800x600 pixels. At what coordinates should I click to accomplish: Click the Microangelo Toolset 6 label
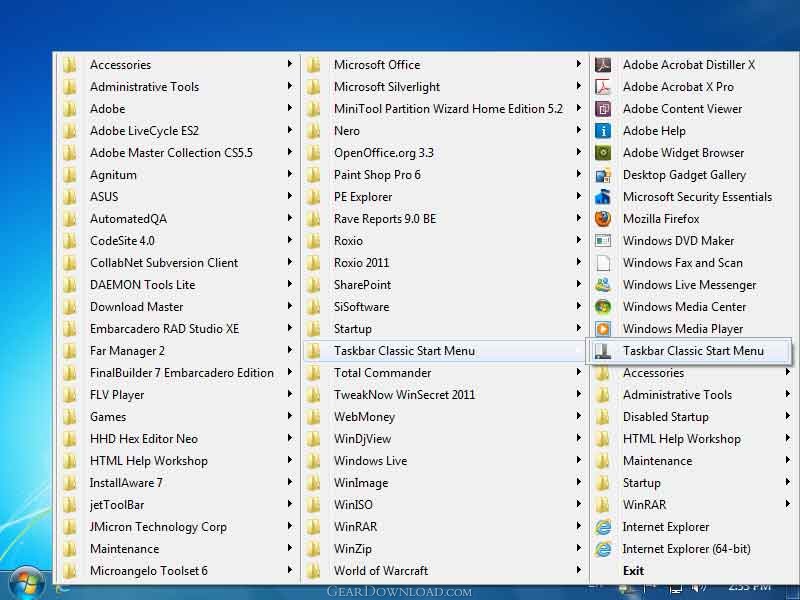coord(148,571)
